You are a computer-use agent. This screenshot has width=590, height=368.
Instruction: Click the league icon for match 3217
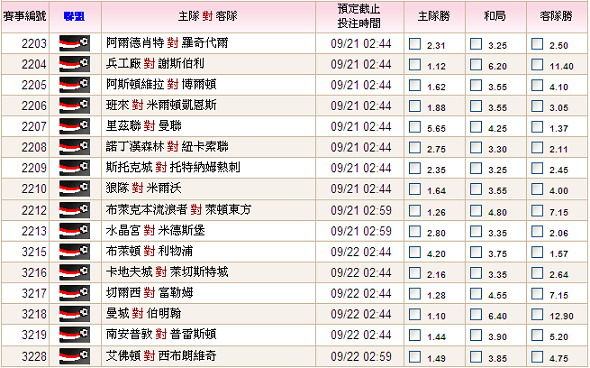74,293
